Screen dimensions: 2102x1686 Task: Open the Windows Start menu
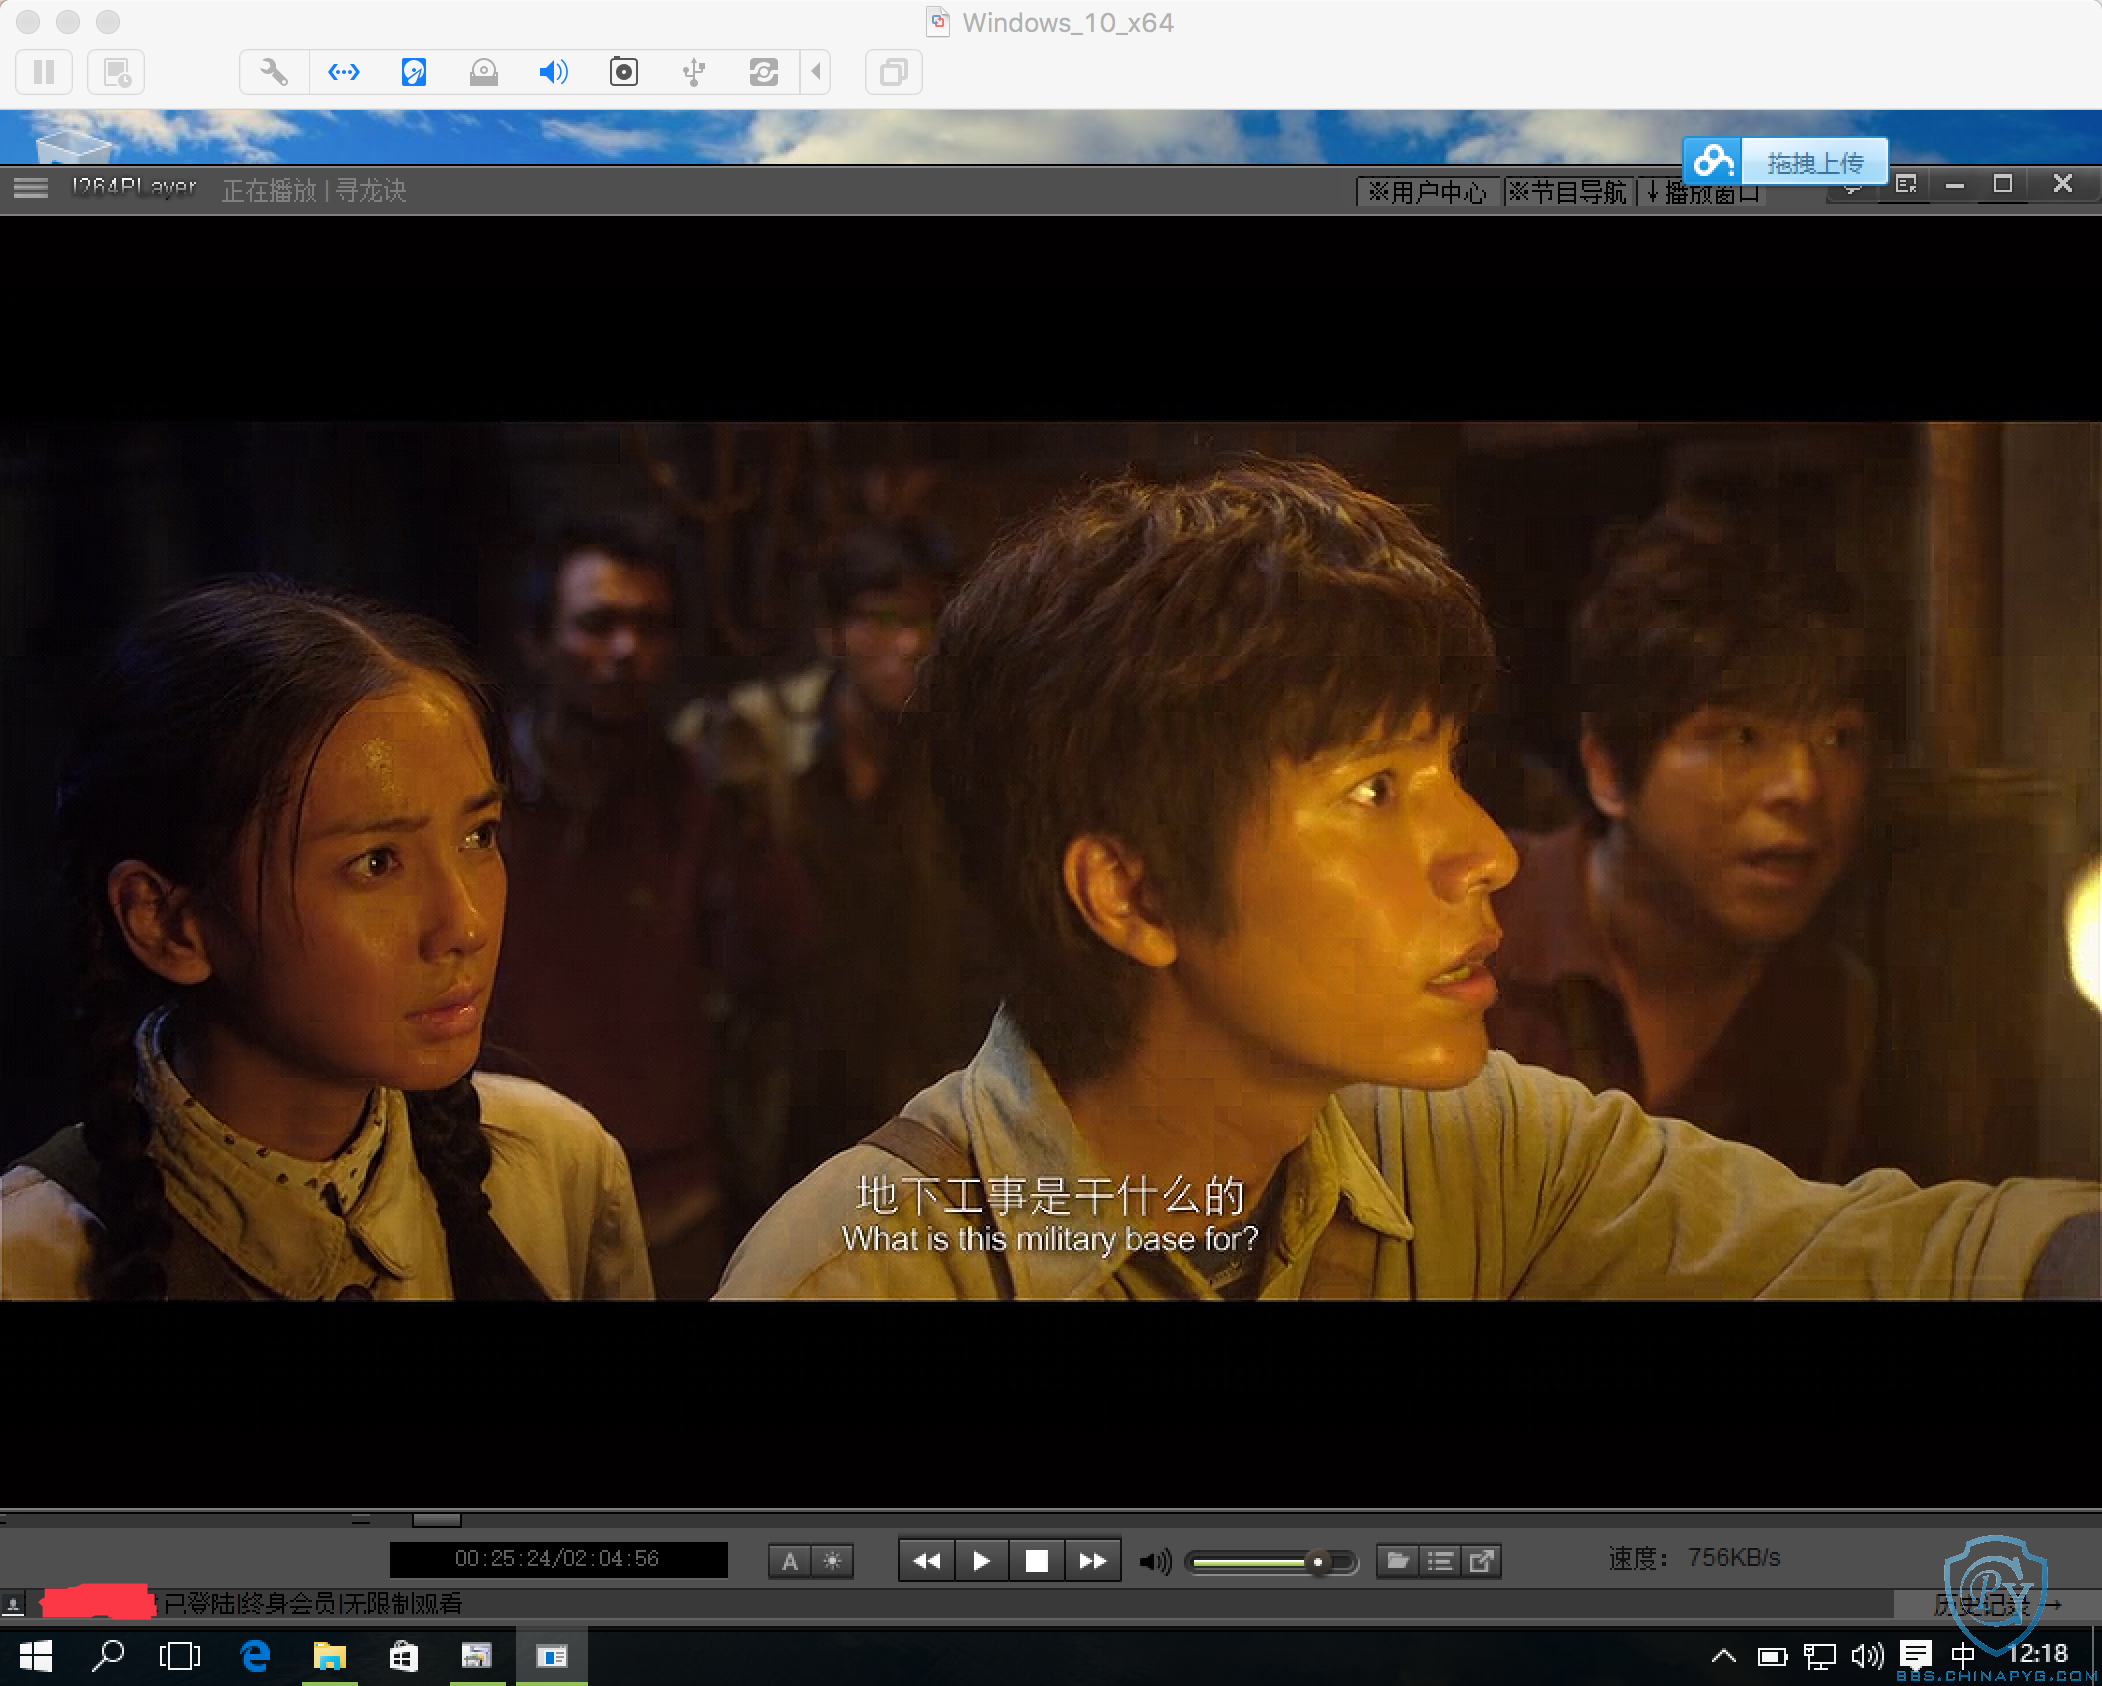click(x=36, y=1656)
